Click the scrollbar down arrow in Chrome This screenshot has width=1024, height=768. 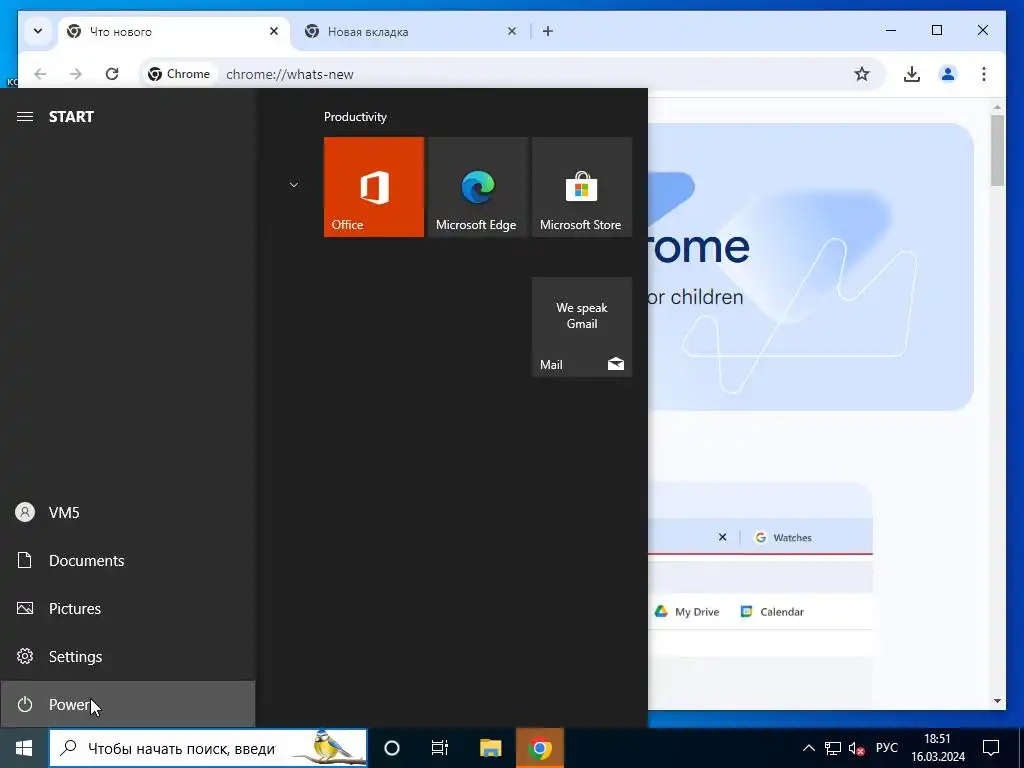click(x=997, y=701)
